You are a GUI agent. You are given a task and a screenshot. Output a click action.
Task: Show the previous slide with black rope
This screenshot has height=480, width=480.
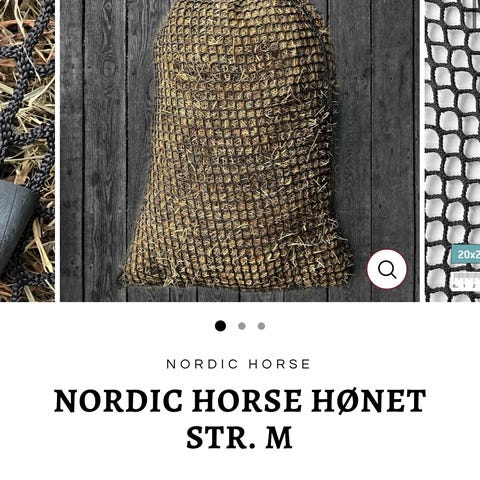[27, 151]
